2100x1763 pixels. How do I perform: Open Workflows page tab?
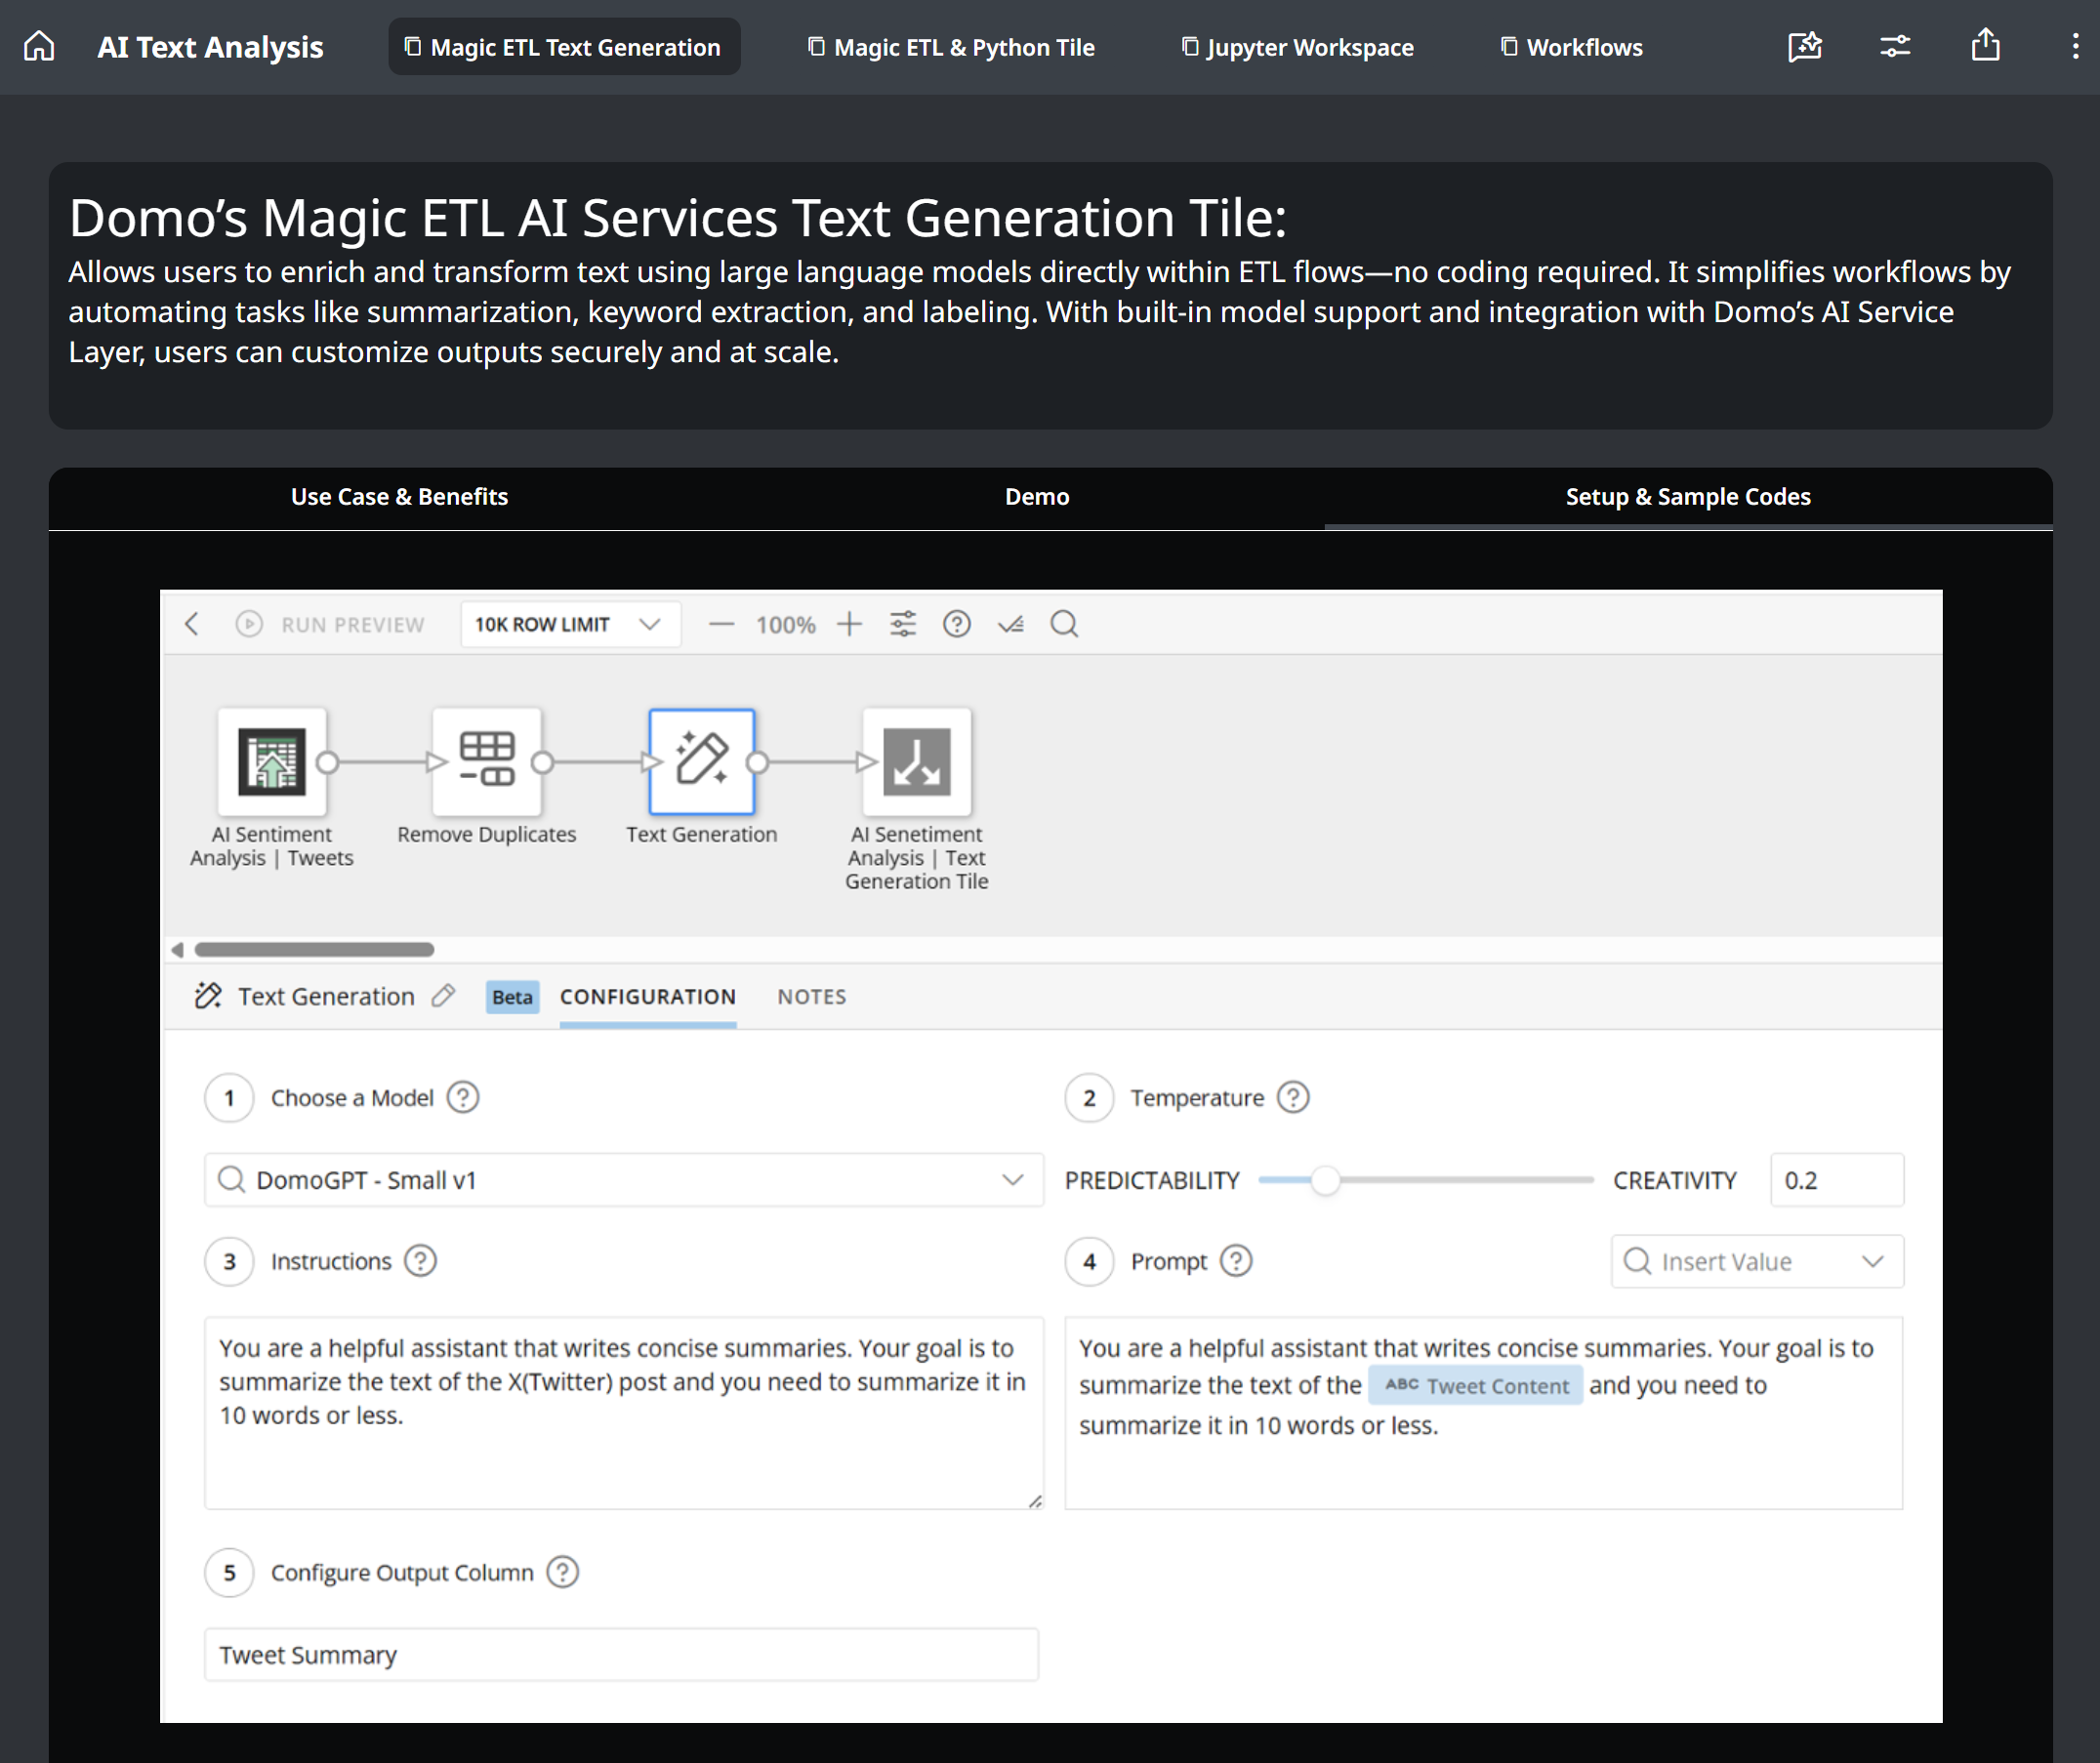(1572, 46)
